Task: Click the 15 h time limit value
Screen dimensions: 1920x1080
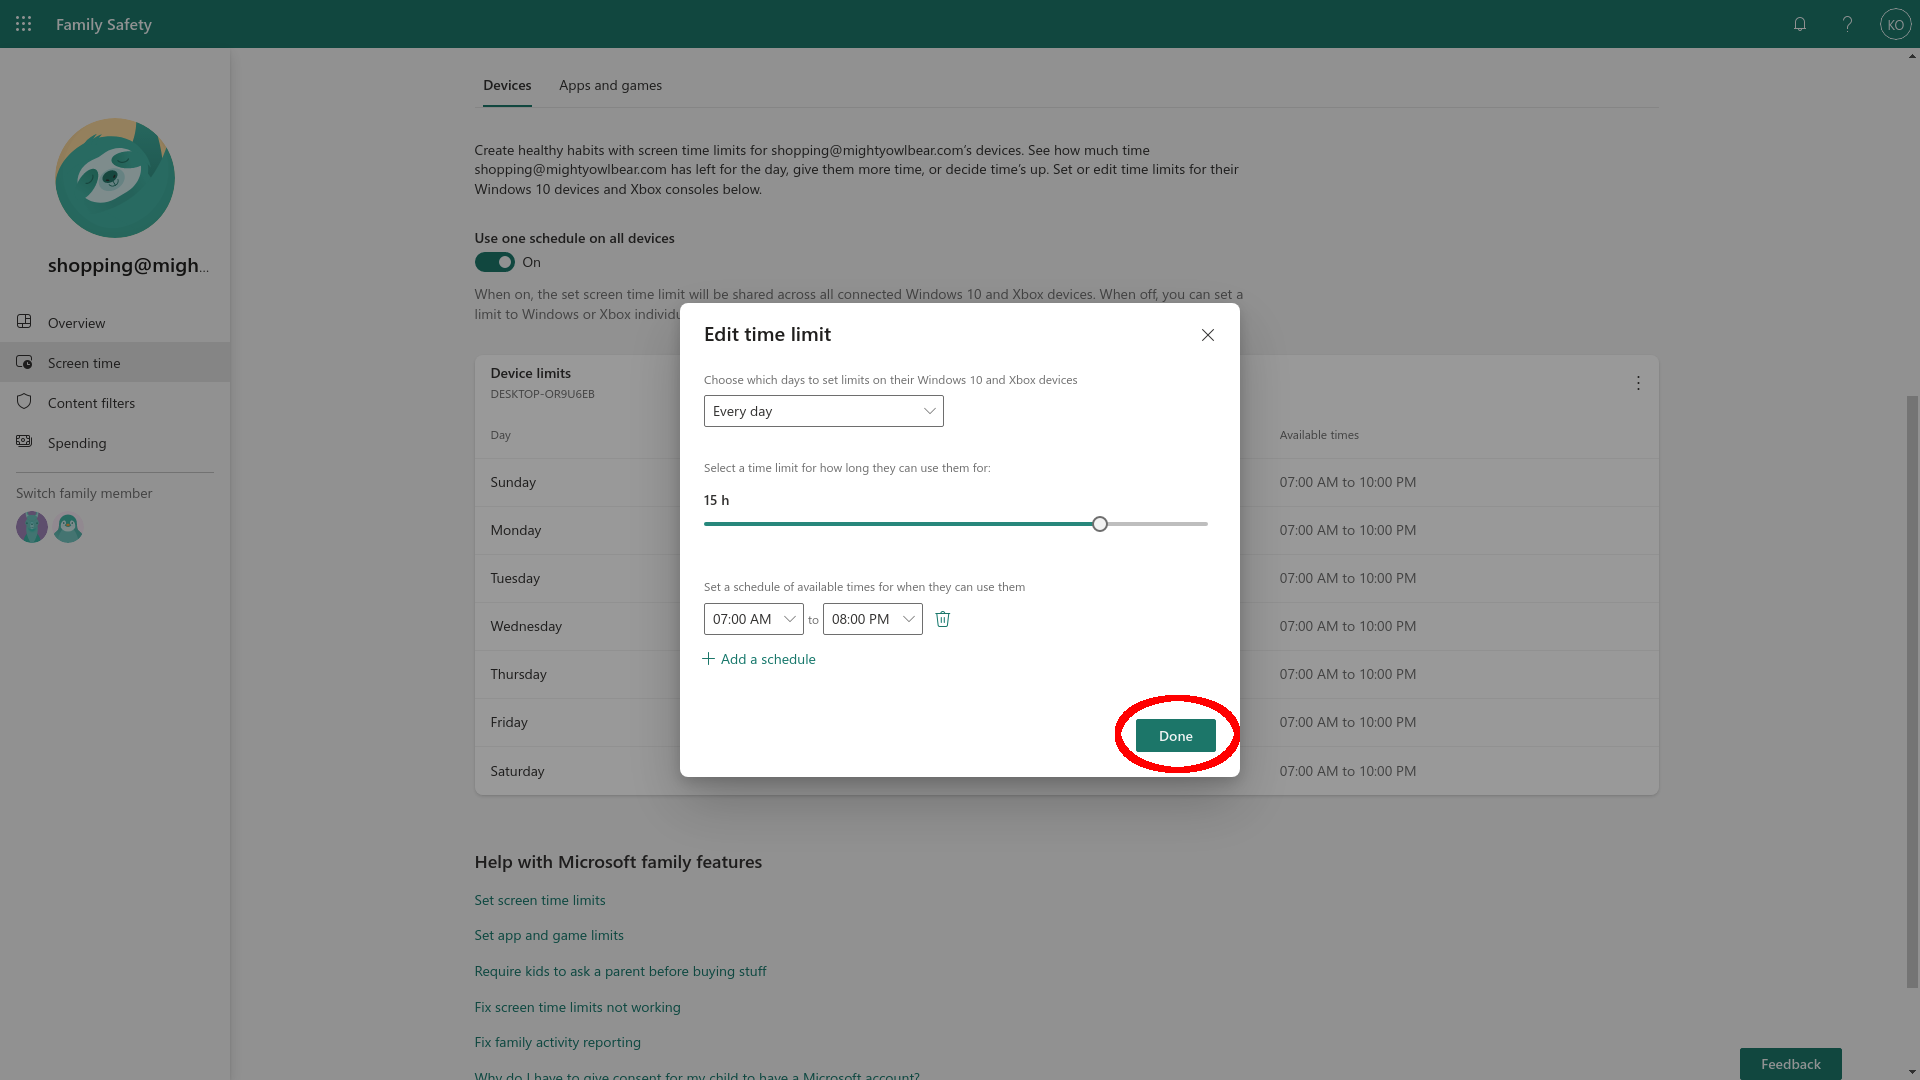Action: [x=716, y=500]
